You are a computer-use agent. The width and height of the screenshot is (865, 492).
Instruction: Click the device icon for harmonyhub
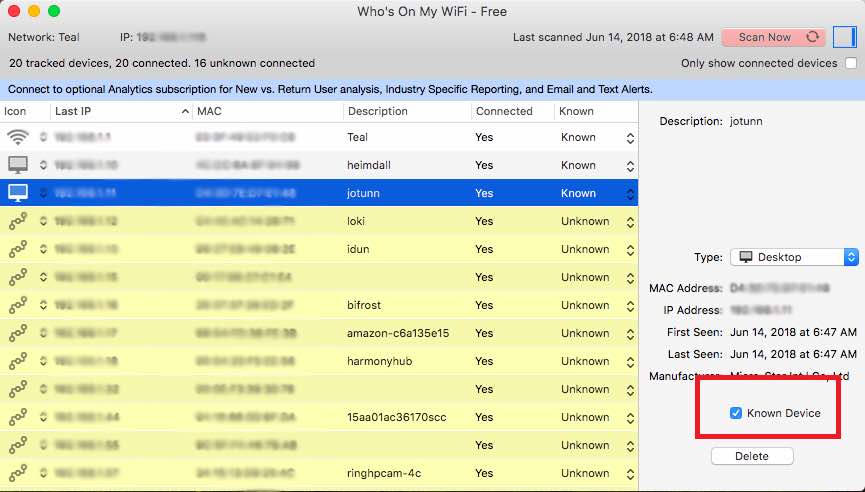[18, 361]
